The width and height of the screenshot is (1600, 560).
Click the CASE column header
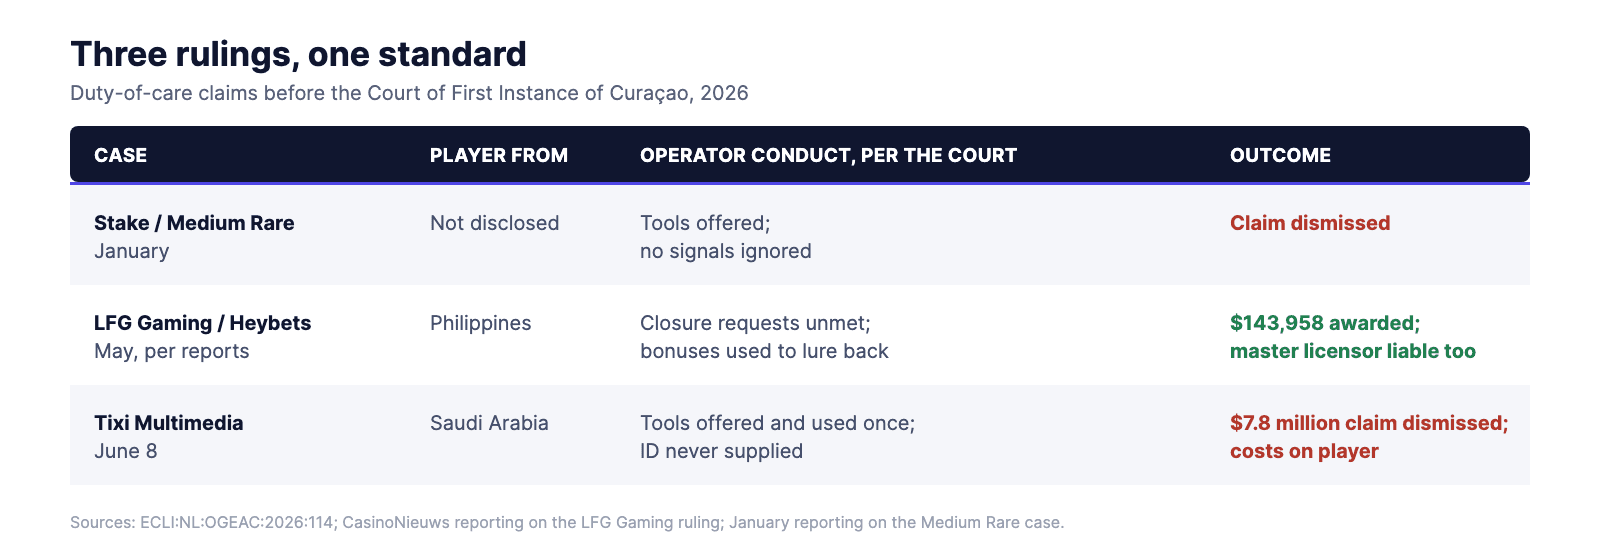click(x=120, y=155)
